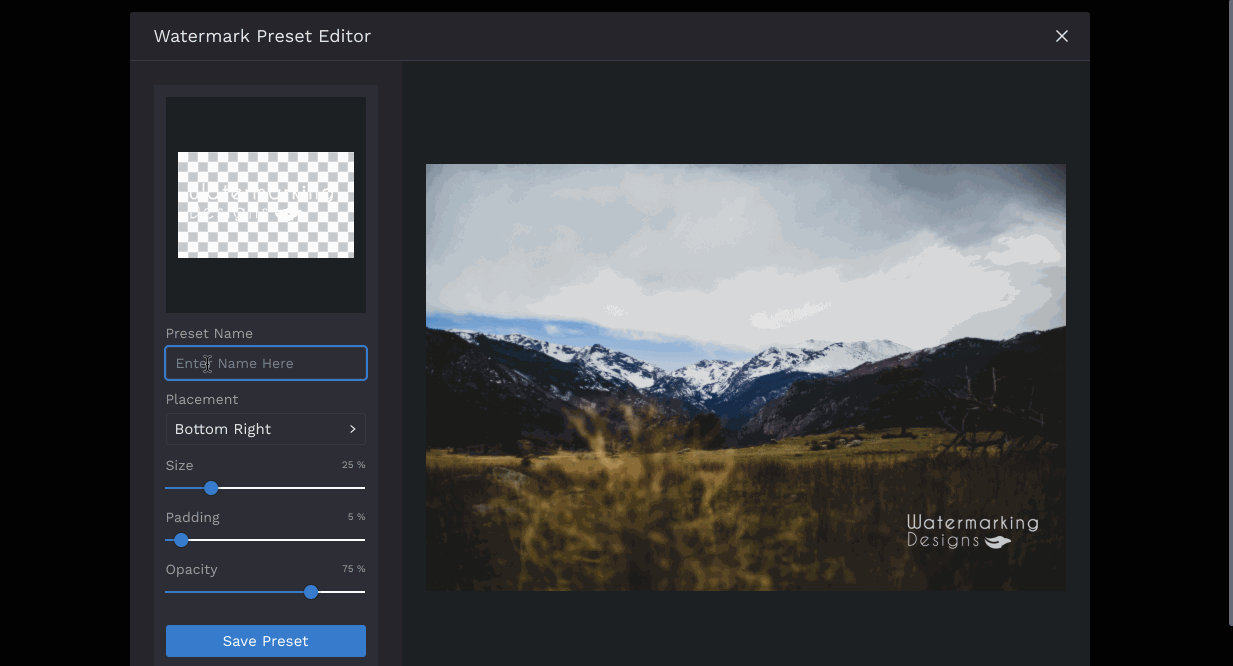Click the Size slider handle
This screenshot has width=1233, height=666.
pyautogui.click(x=211, y=488)
